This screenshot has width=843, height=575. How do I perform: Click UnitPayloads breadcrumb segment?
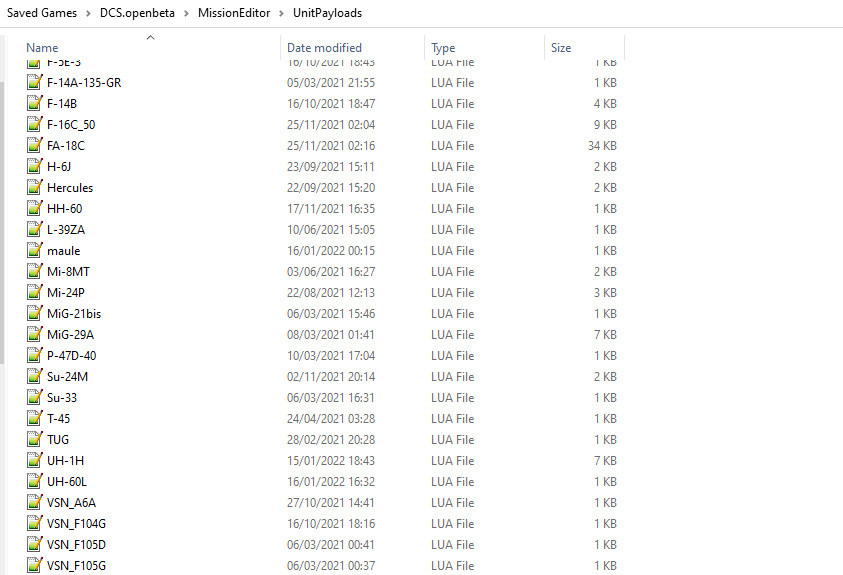(327, 13)
